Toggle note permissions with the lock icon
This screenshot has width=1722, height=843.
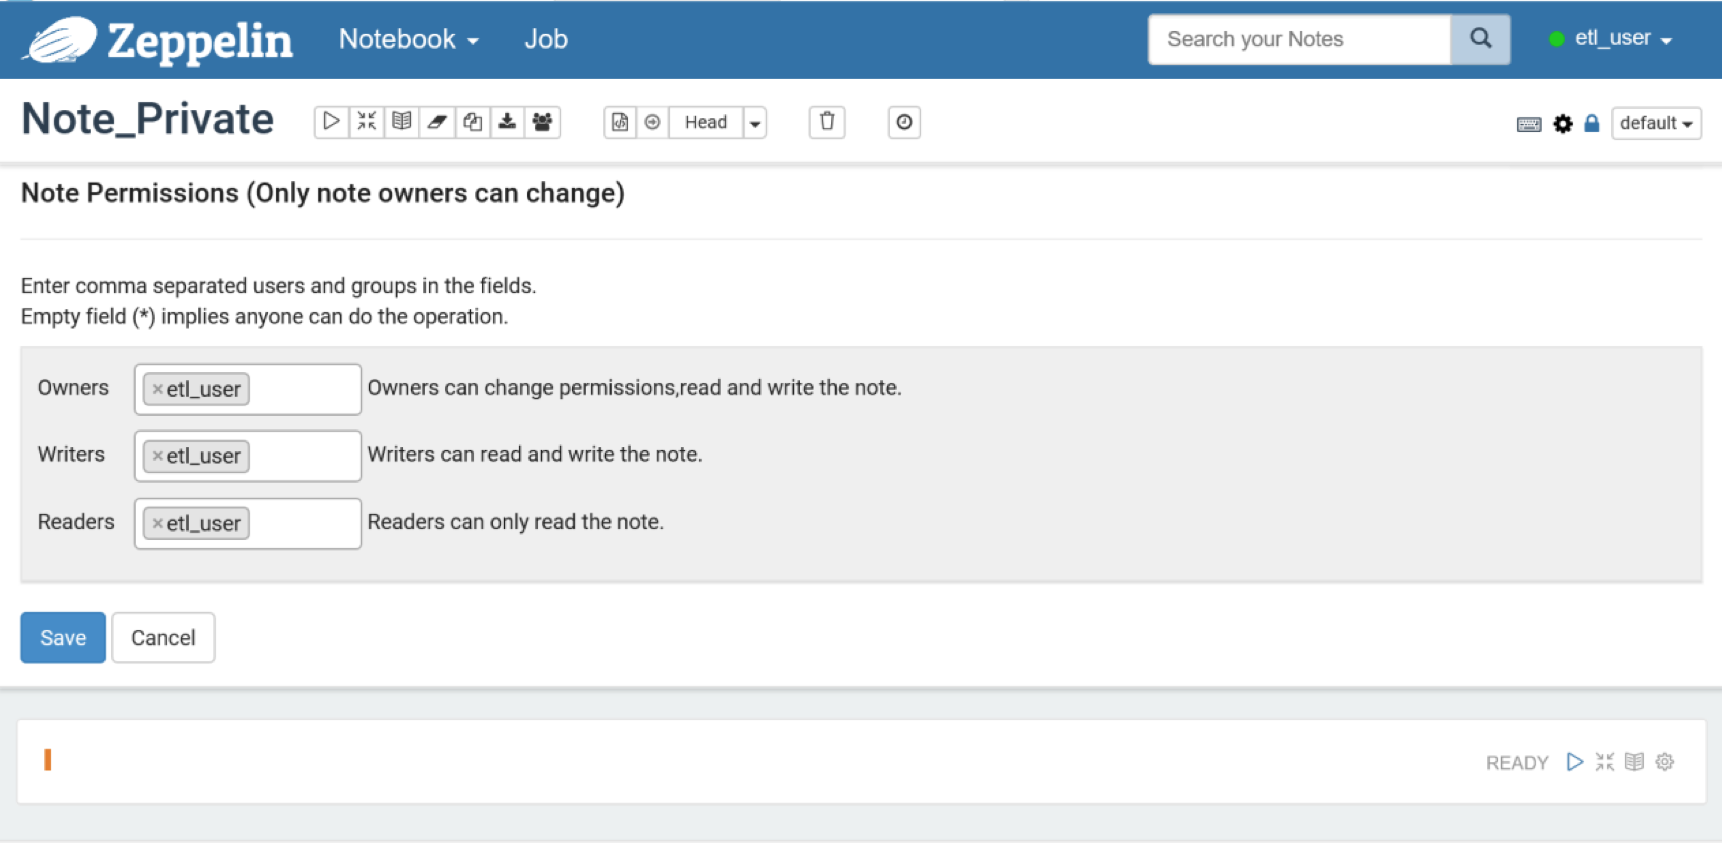point(1592,124)
